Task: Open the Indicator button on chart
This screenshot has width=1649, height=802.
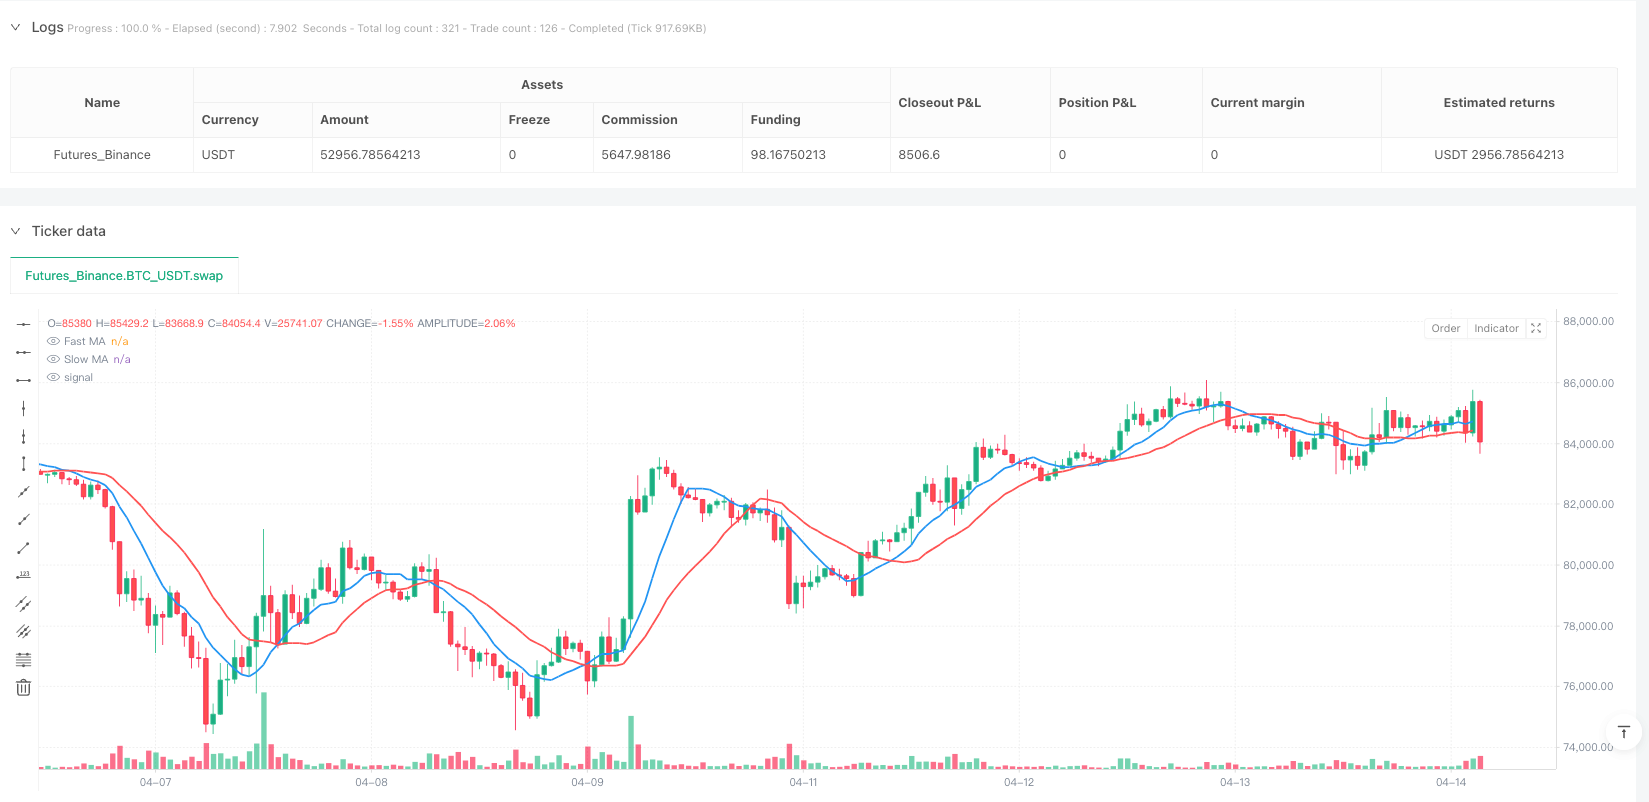Action: [x=1496, y=328]
